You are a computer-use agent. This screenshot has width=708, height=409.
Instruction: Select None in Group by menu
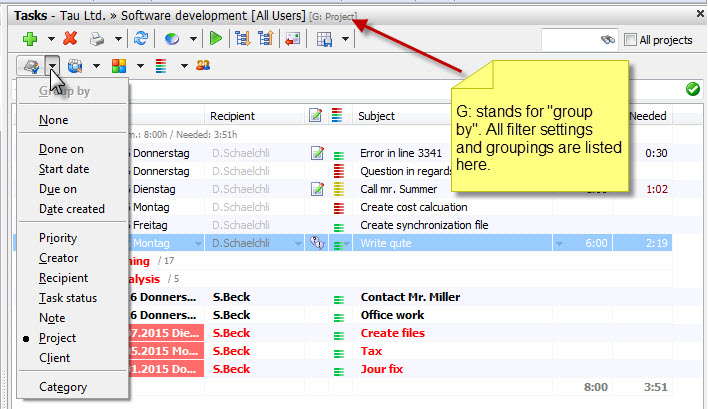click(54, 119)
